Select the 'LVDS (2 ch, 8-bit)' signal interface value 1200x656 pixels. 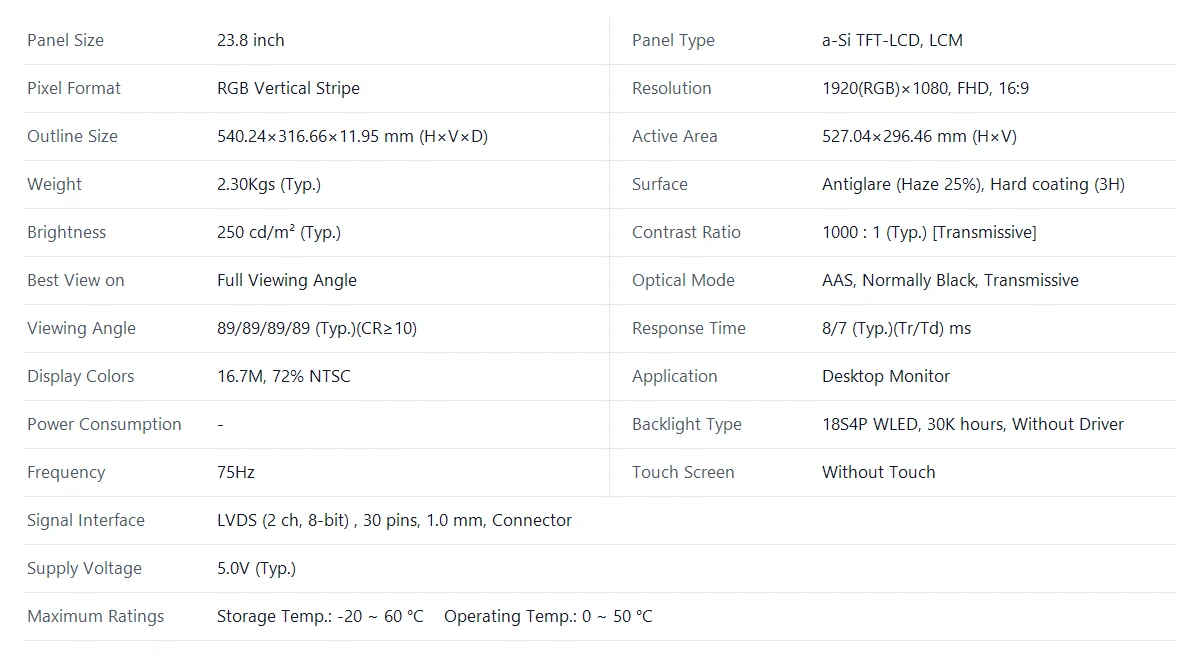coord(283,520)
